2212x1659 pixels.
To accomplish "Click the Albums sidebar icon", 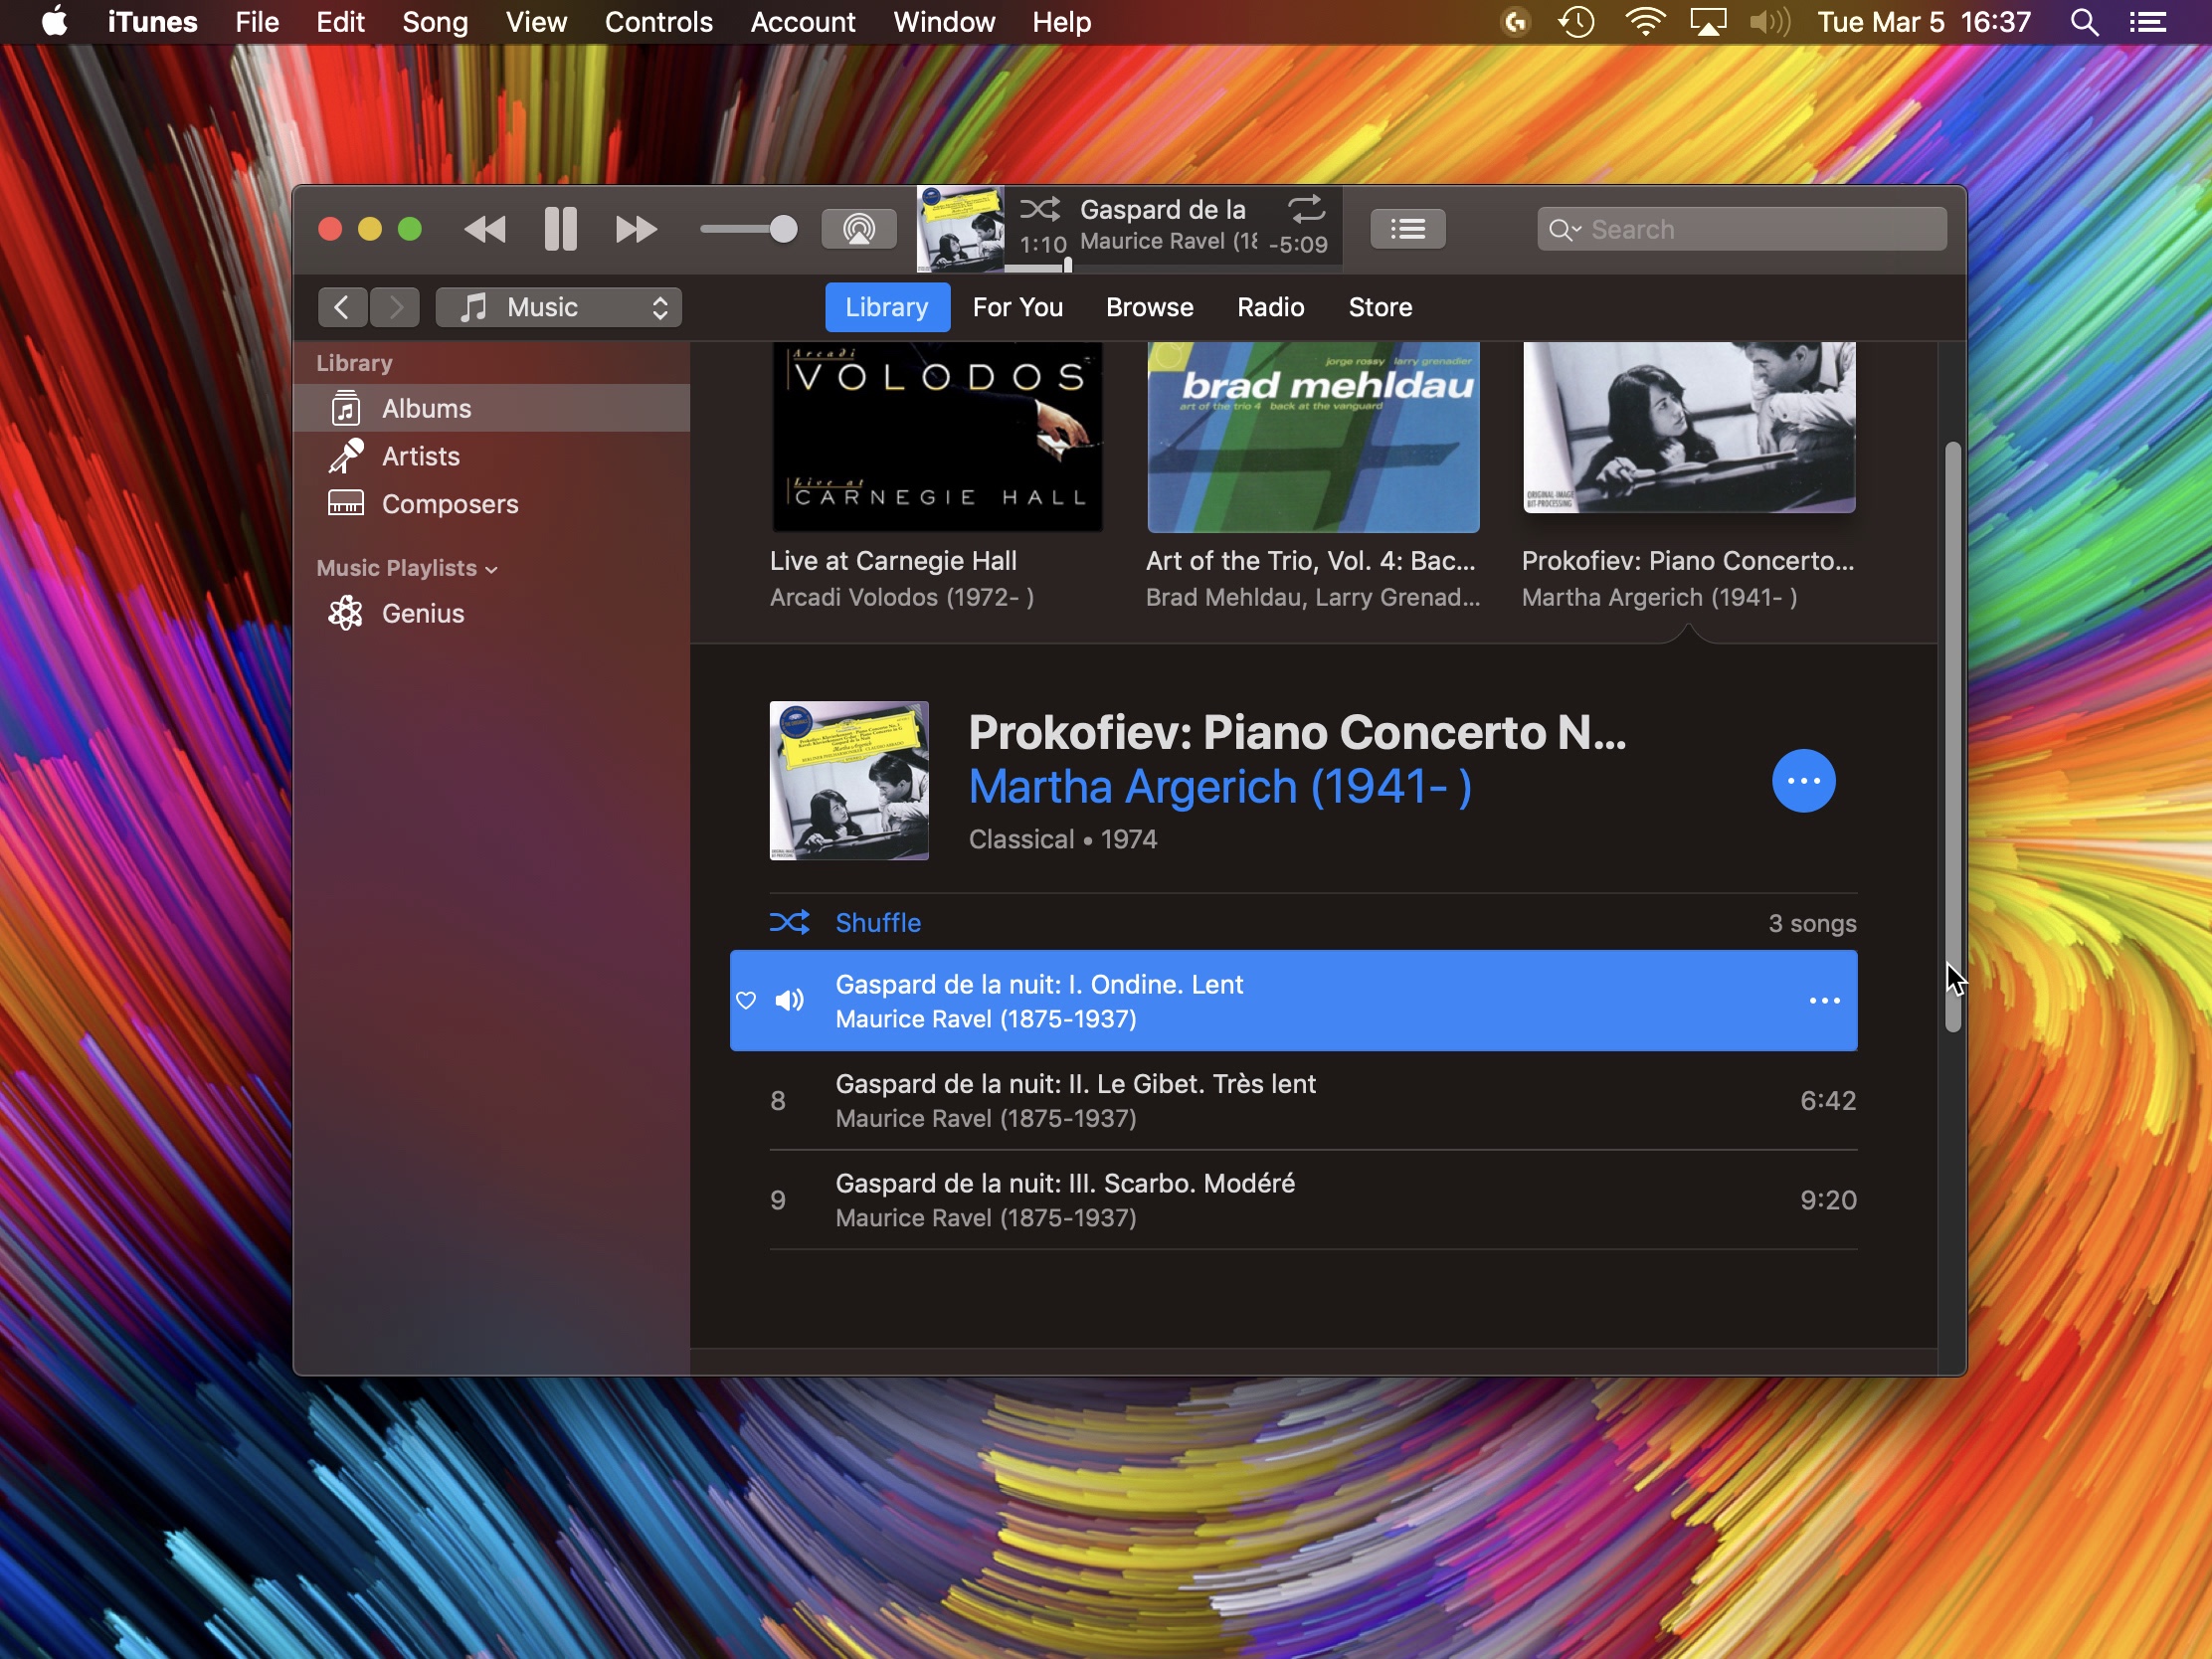I will point(346,408).
